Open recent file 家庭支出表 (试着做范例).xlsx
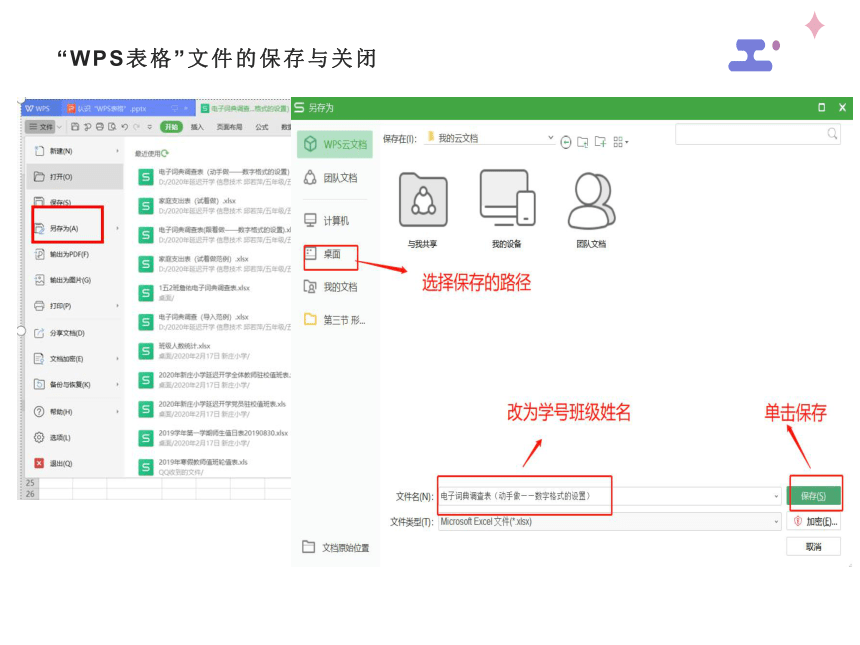The image size is (860, 645). pyautogui.click(x=214, y=264)
